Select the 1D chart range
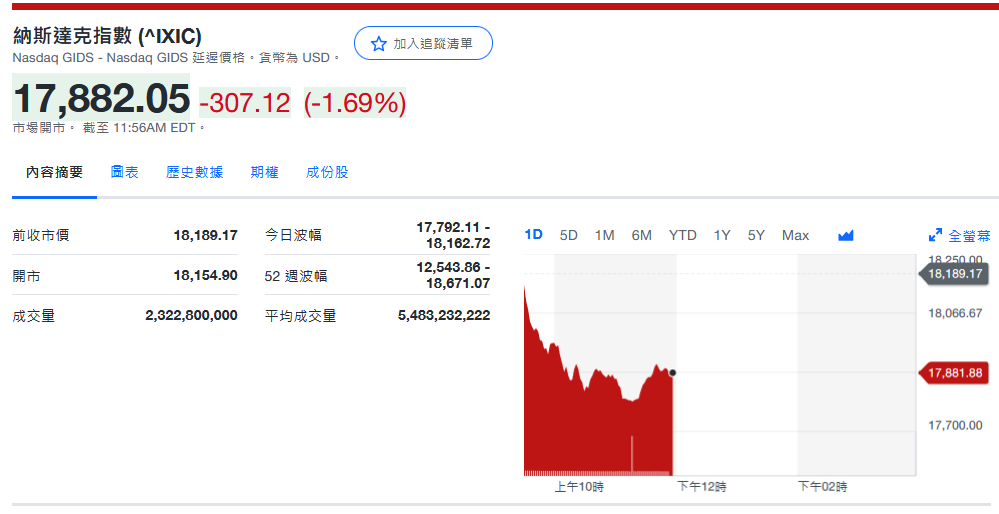Viewport: 999px width, 514px height. coord(534,235)
